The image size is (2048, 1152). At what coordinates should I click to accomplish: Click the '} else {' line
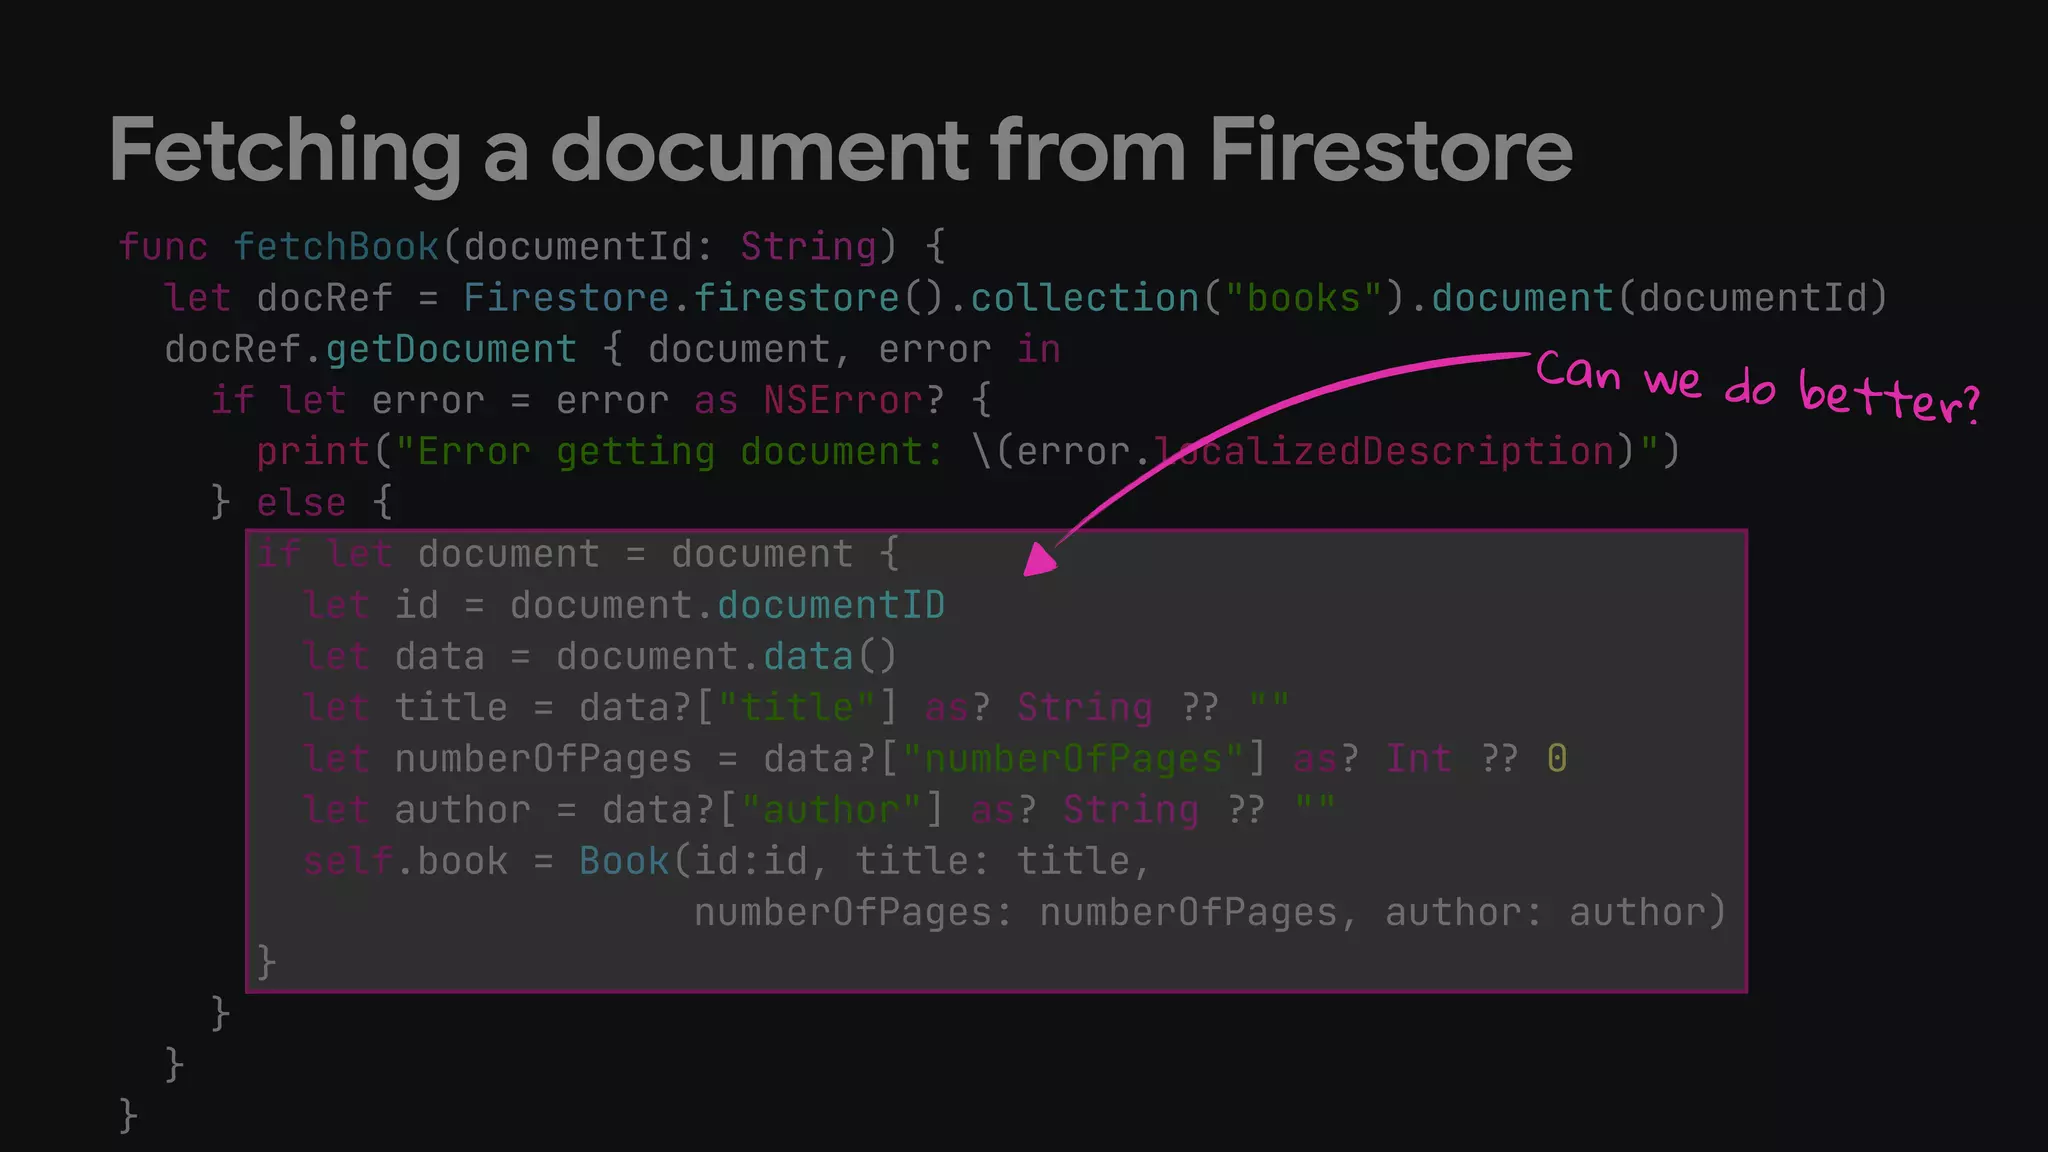(x=301, y=502)
